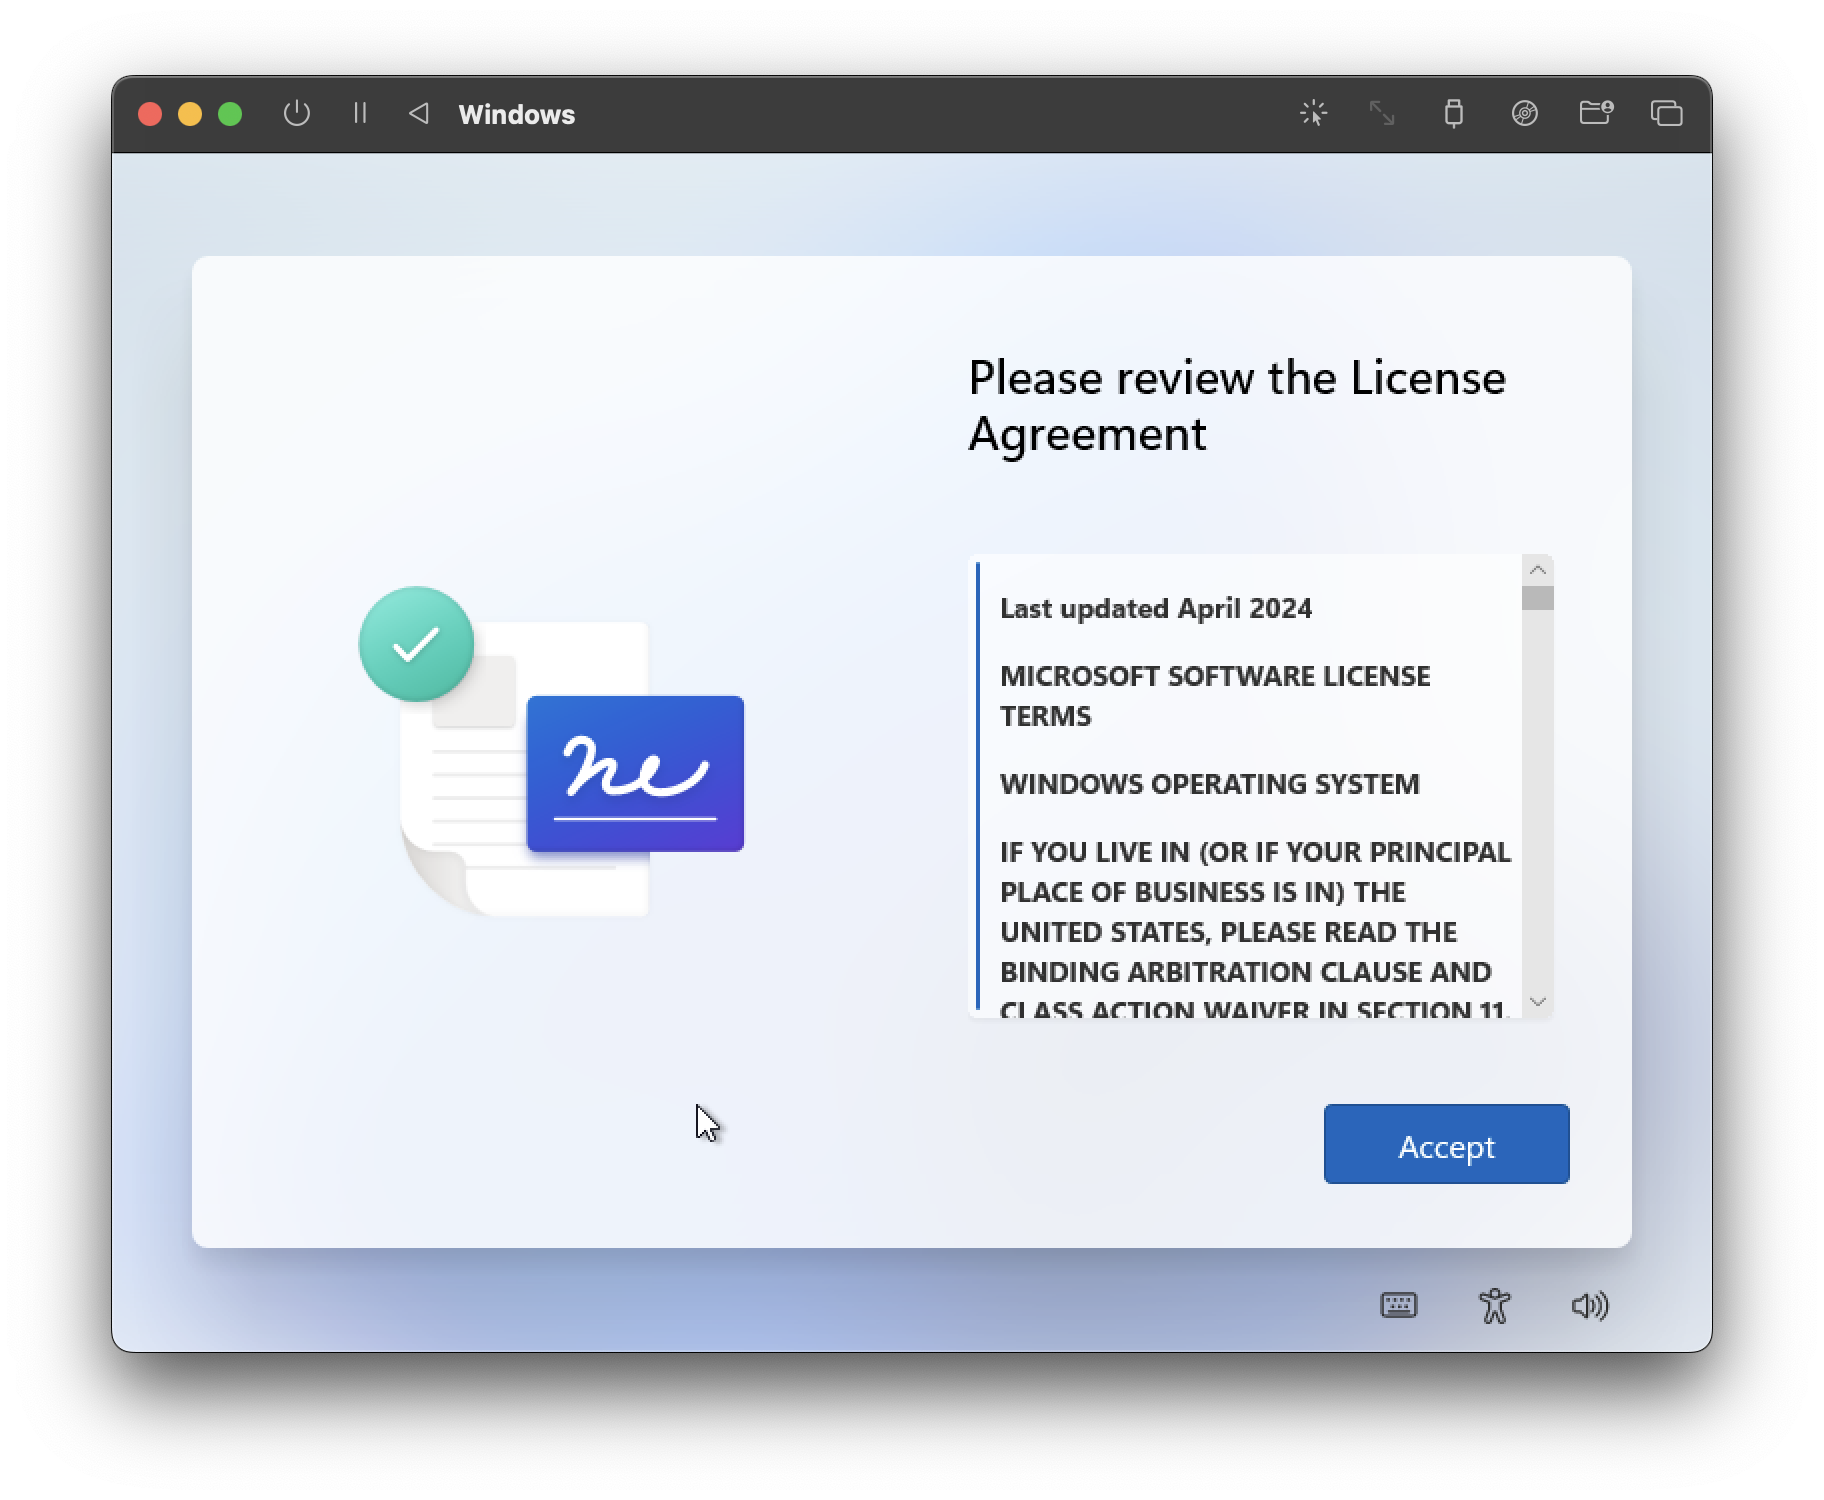Click the "Windows" VM window title

click(517, 115)
